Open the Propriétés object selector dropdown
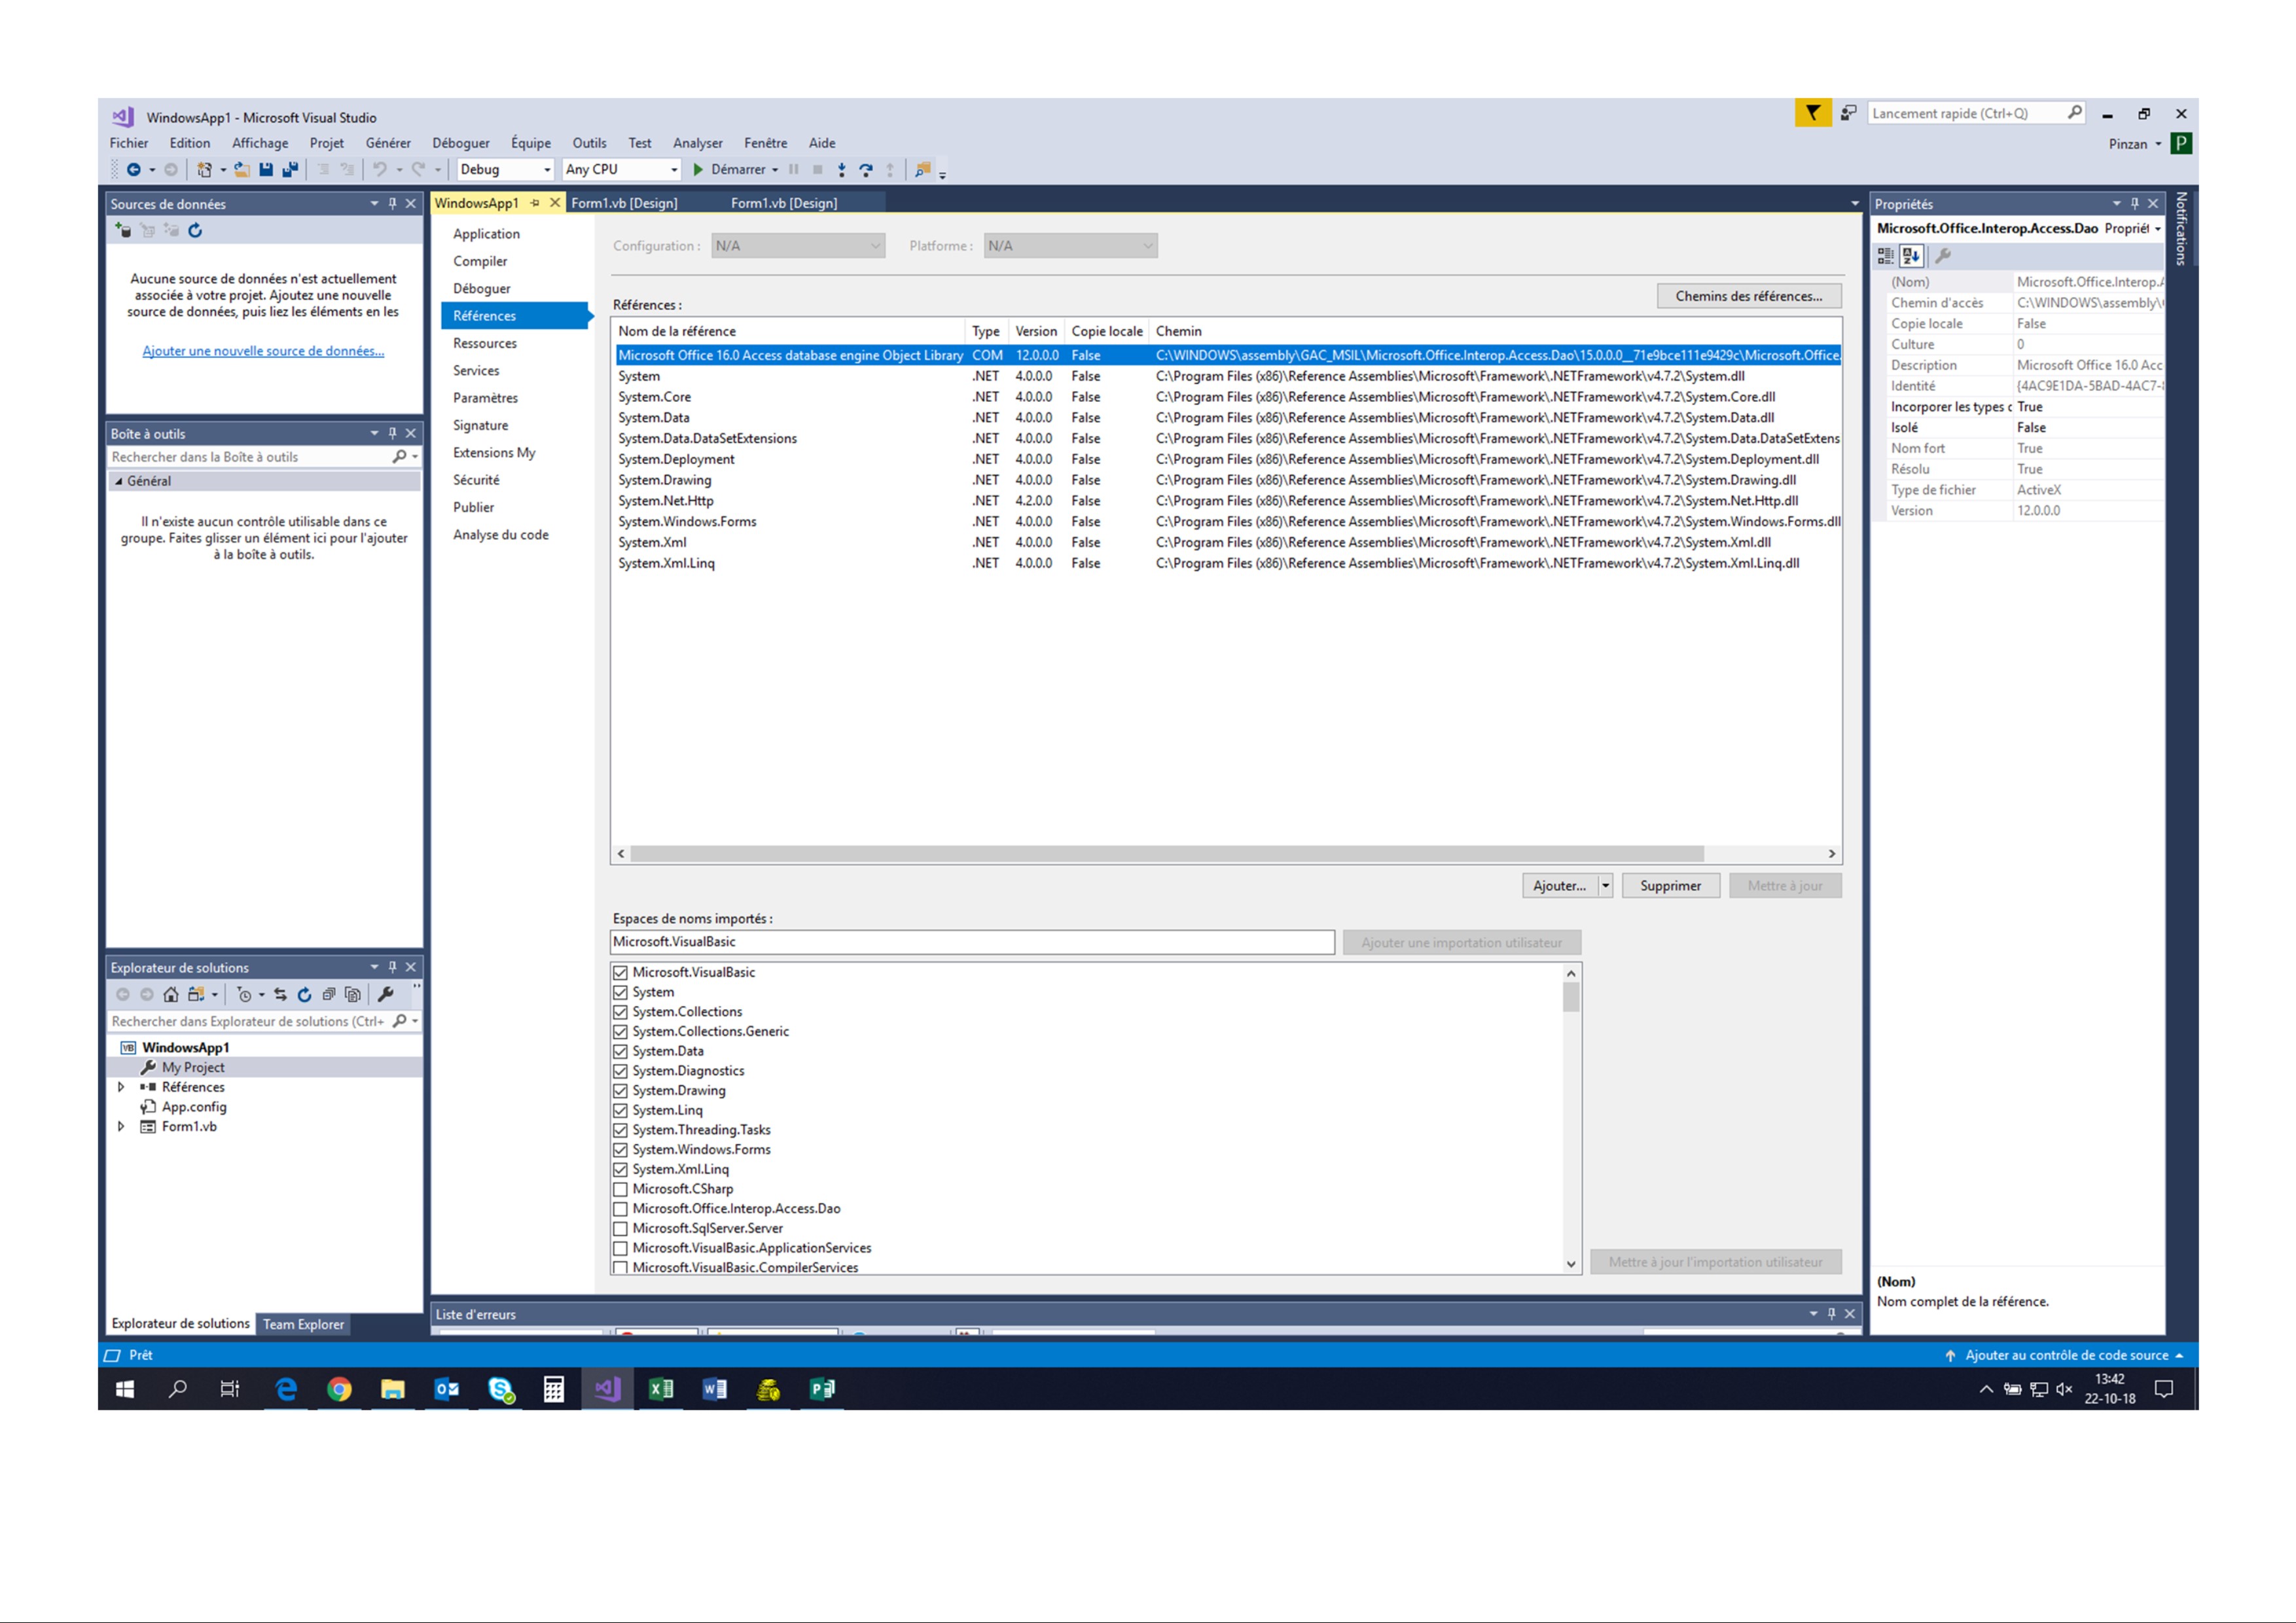 coord(2158,229)
